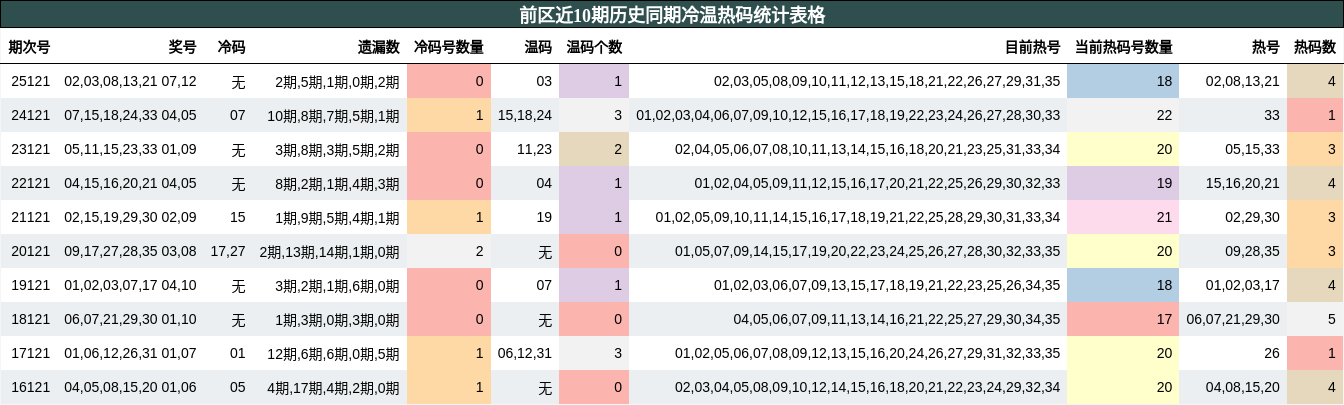1344x405 pixels.
Task: Click the 遗漏数 column header
Action: (x=379, y=47)
